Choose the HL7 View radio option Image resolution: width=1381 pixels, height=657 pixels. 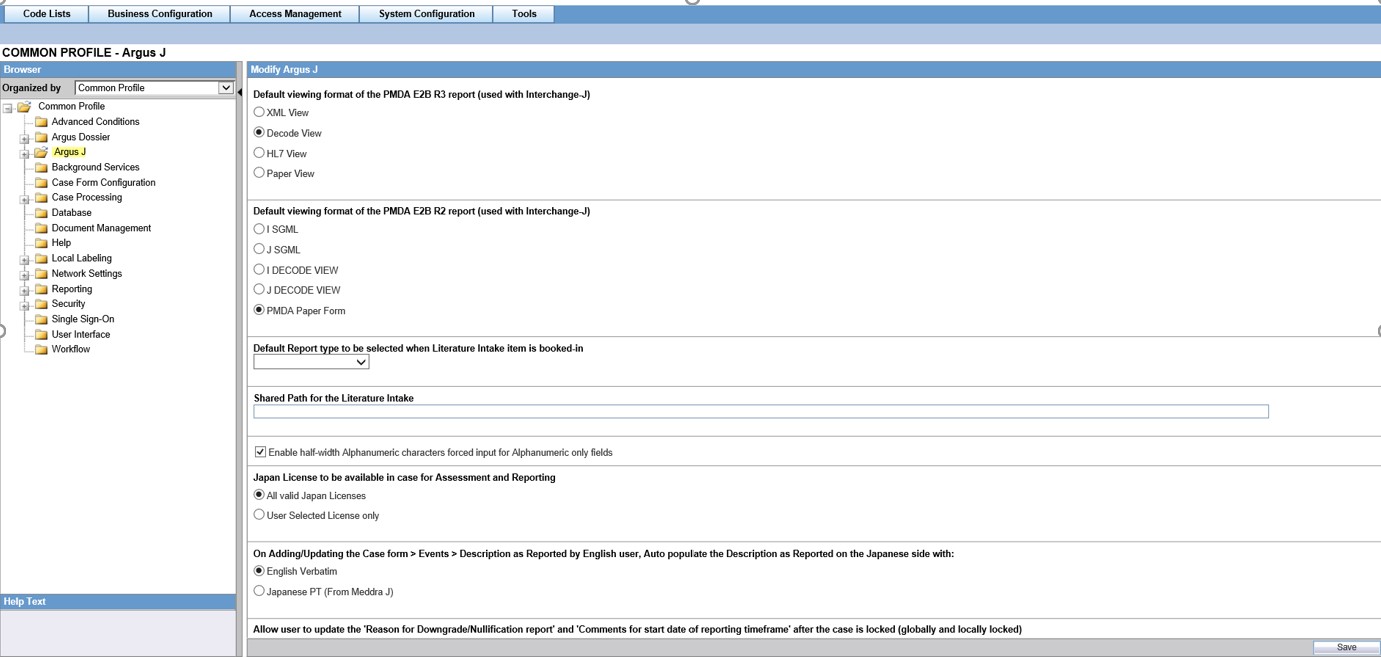(x=259, y=153)
